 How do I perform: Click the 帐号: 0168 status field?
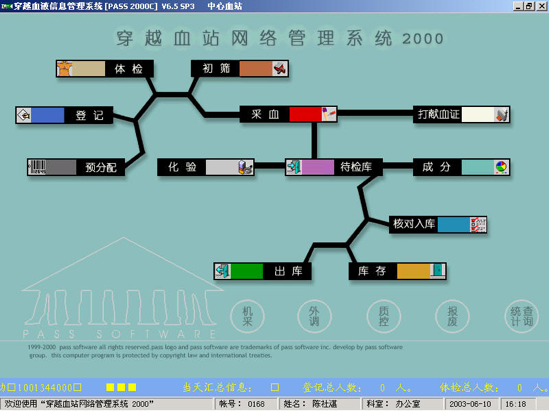[246, 404]
